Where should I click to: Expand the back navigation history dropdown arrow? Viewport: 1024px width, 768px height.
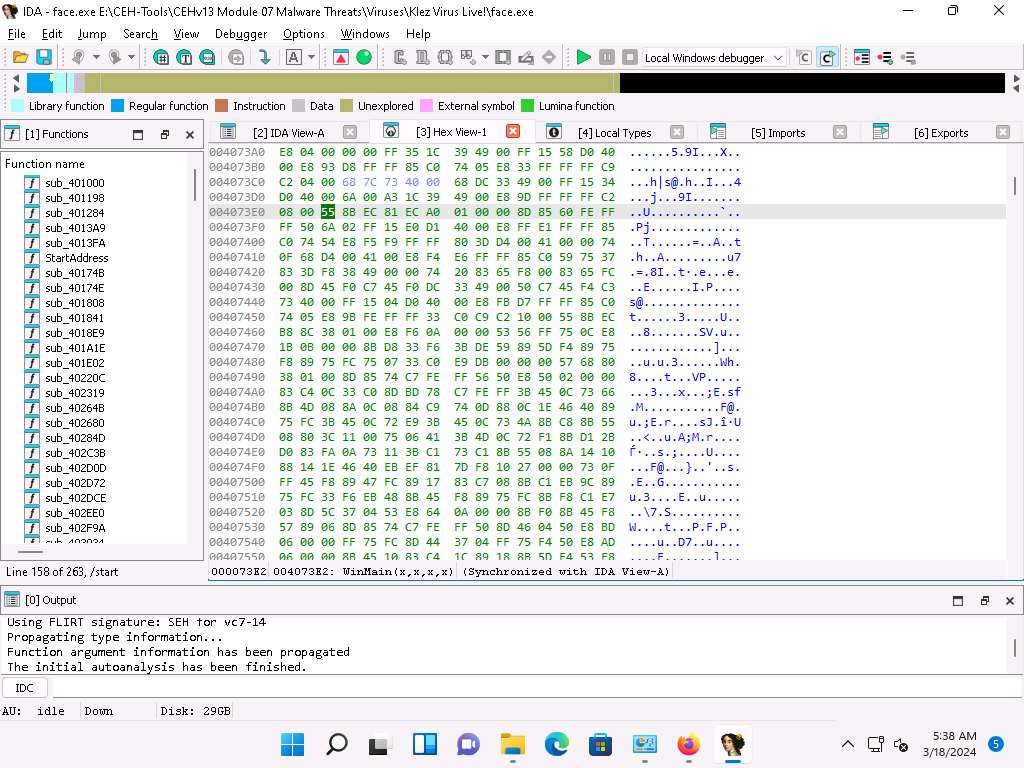(96, 58)
